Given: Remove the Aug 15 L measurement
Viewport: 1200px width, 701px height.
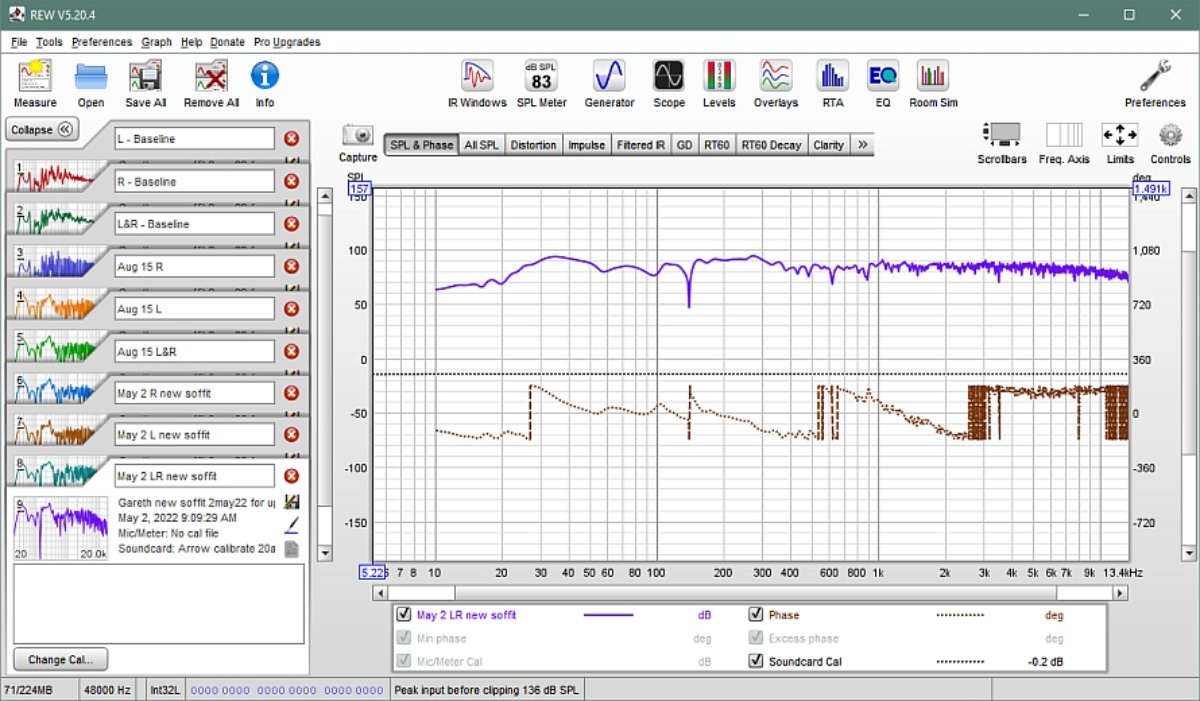Looking at the screenshot, I should click(x=291, y=309).
